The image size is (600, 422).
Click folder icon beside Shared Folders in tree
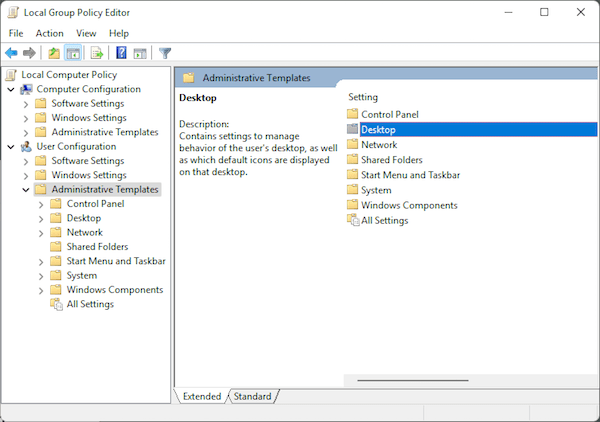pos(56,246)
